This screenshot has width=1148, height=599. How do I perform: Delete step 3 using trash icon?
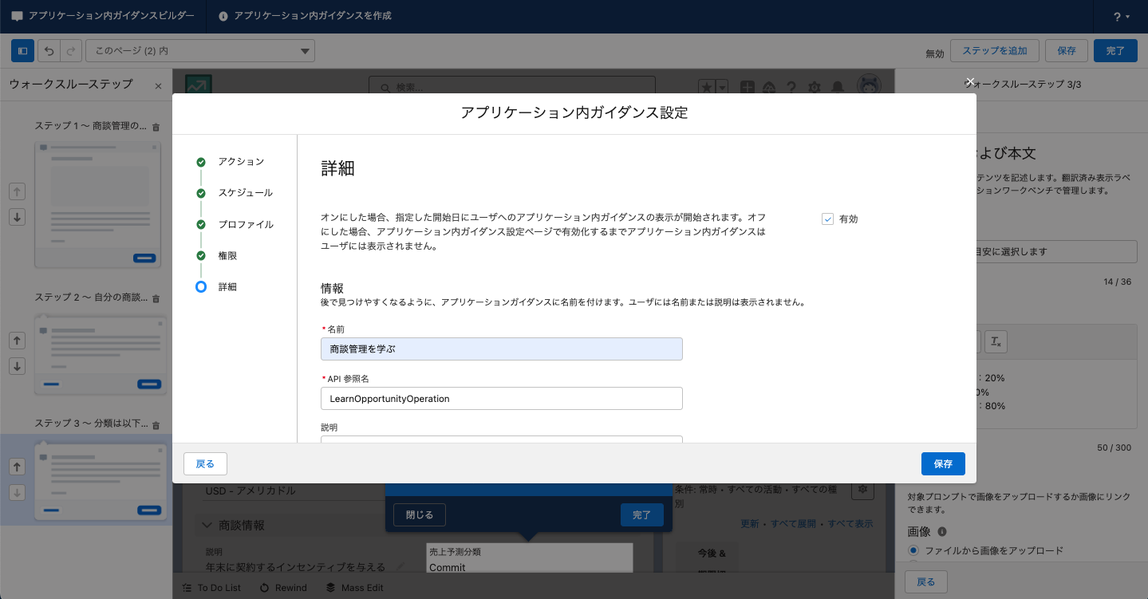156,425
